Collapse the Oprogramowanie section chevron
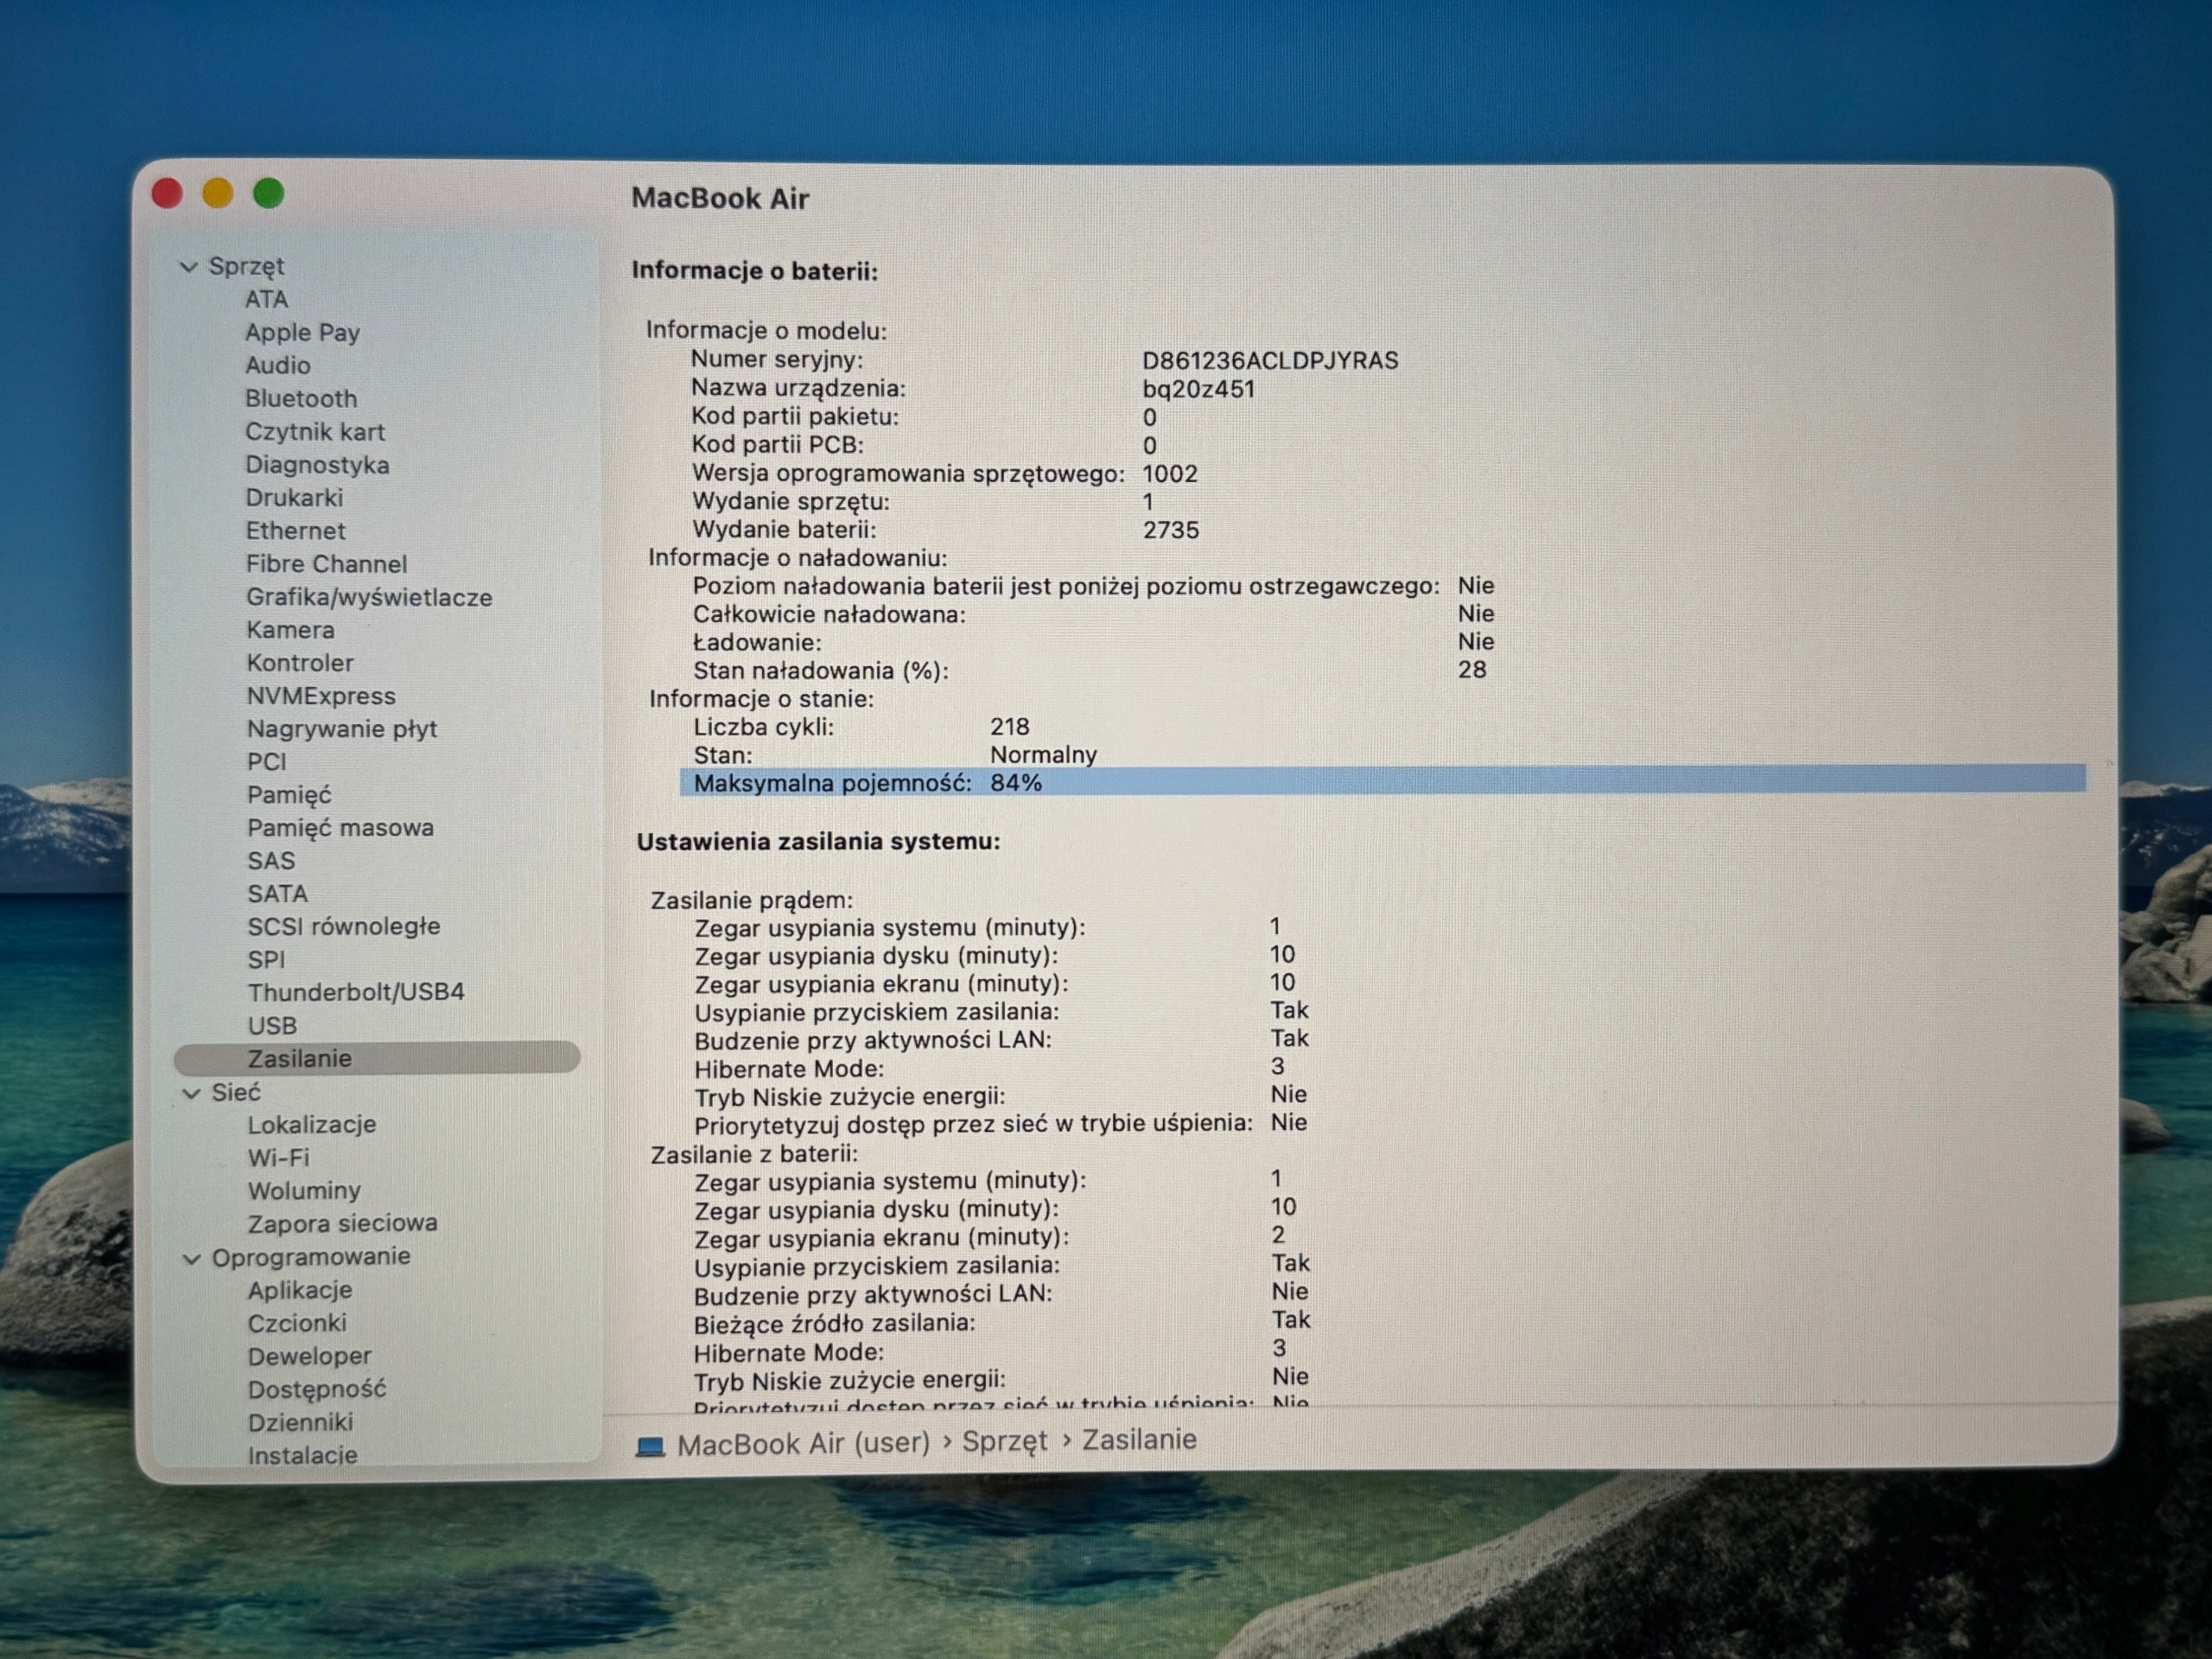 (191, 1259)
